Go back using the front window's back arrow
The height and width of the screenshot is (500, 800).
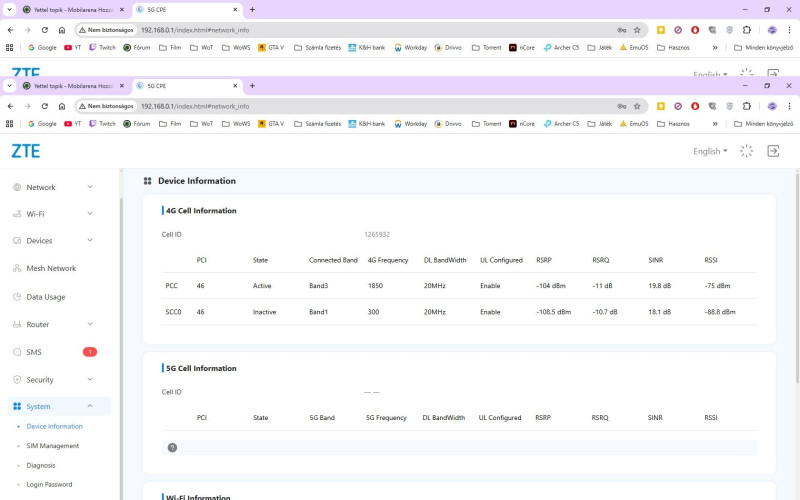[x=11, y=106]
